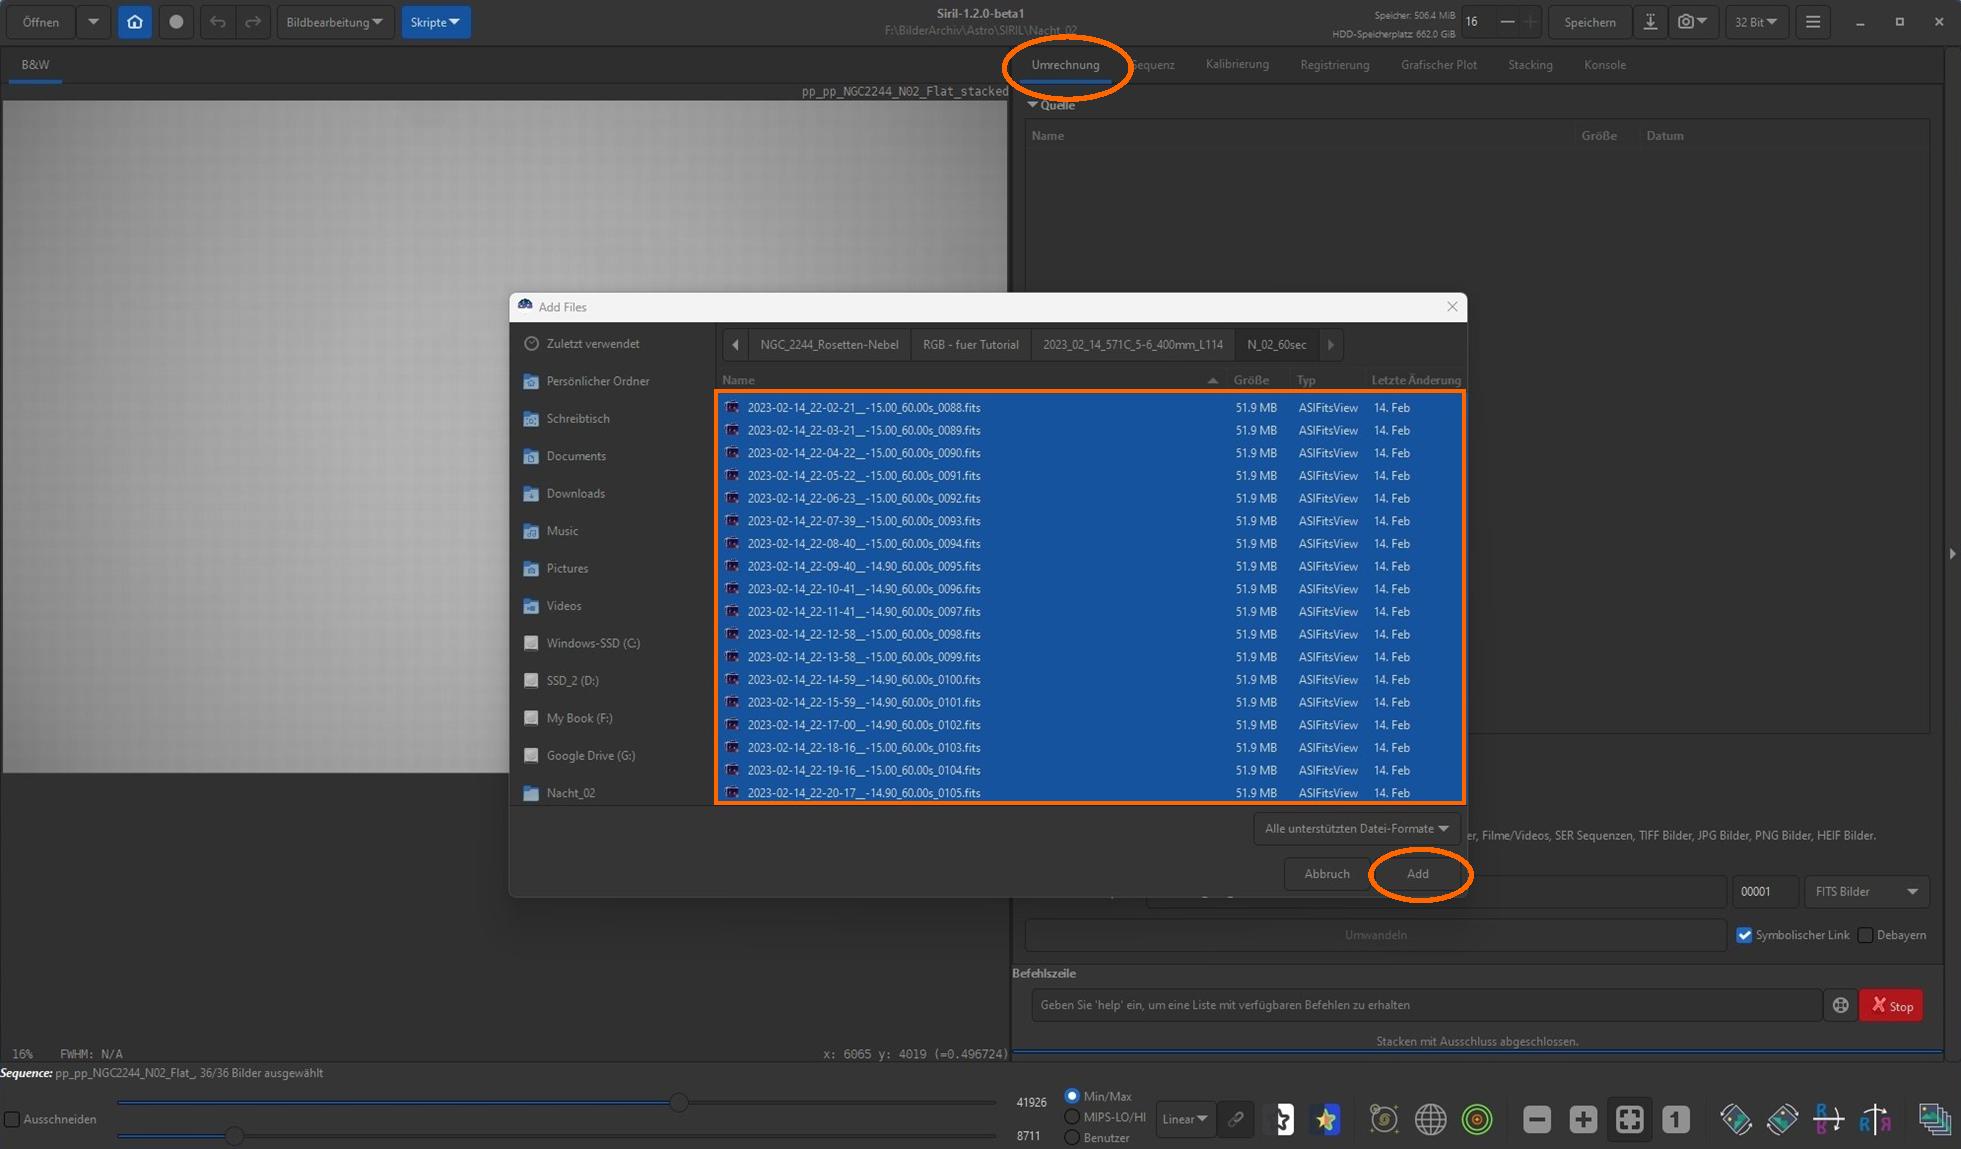Screen dimensions: 1961x1149
Task: Click the zoom out minus icon
Action: (1537, 1119)
